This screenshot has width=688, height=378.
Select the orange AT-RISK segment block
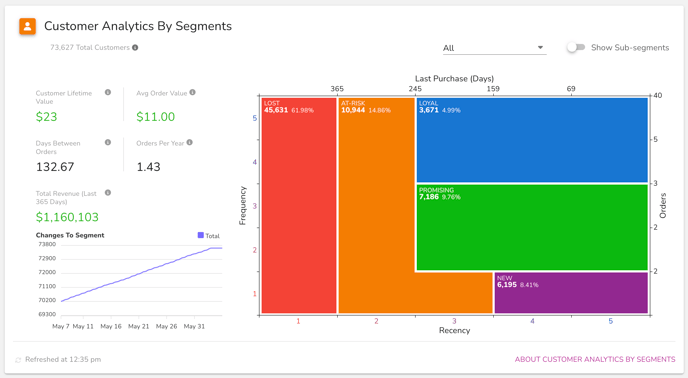[376, 205]
